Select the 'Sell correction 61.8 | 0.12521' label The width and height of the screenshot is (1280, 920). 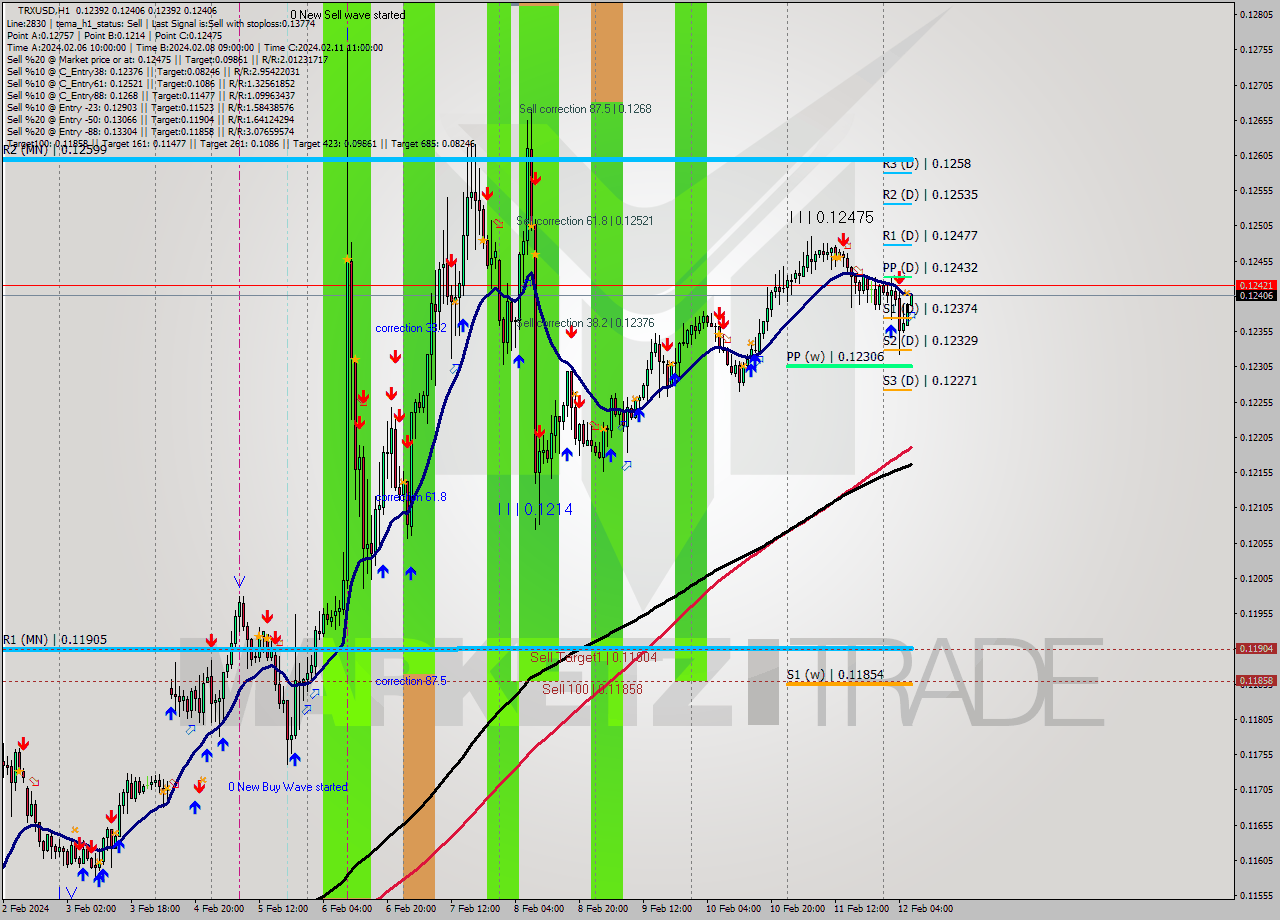coord(585,221)
